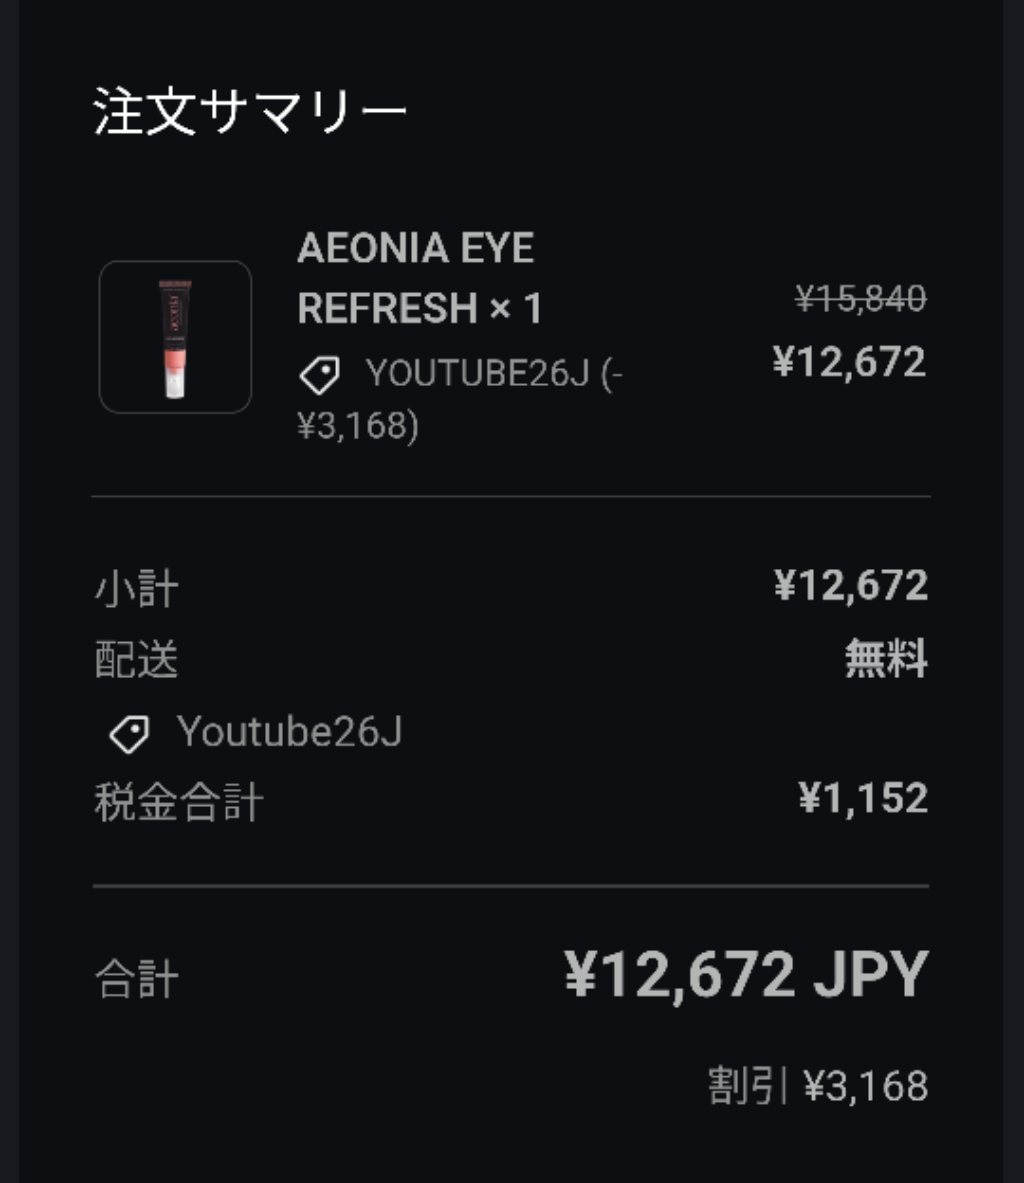The height and width of the screenshot is (1183, 1024).
Task: Click the 合計 total label
Action: click(137, 979)
